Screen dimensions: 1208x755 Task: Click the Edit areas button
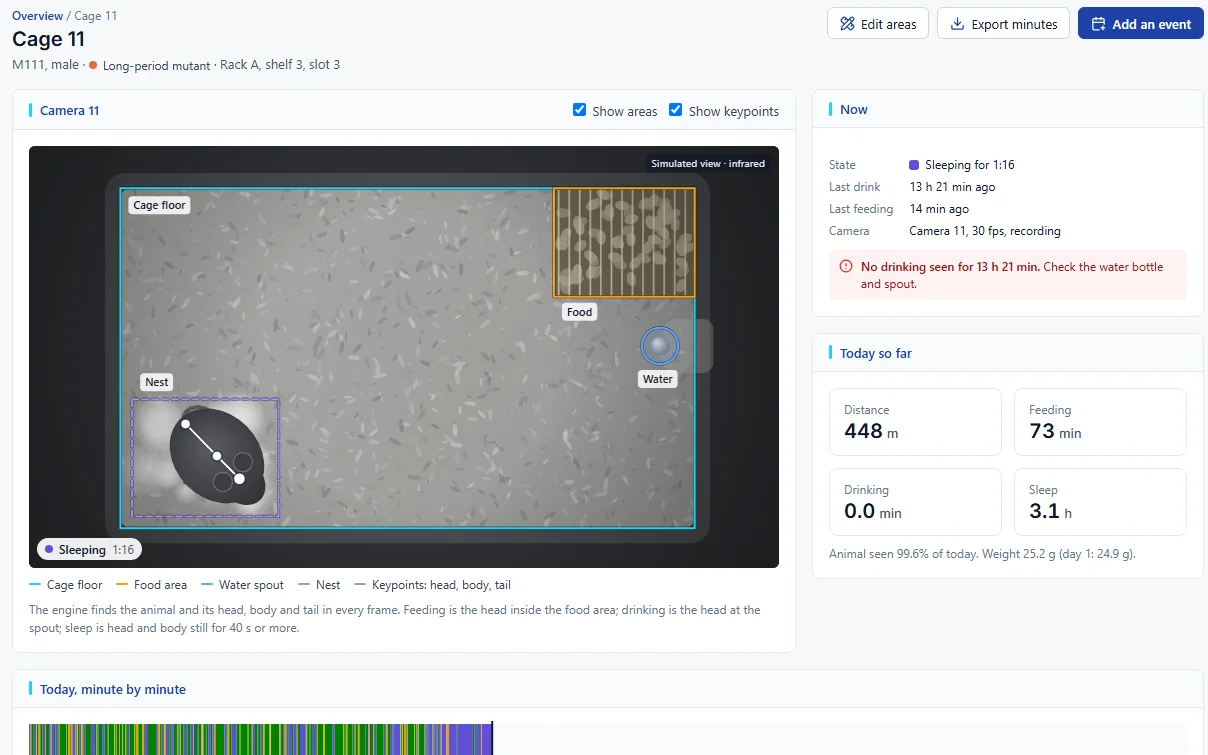click(878, 24)
